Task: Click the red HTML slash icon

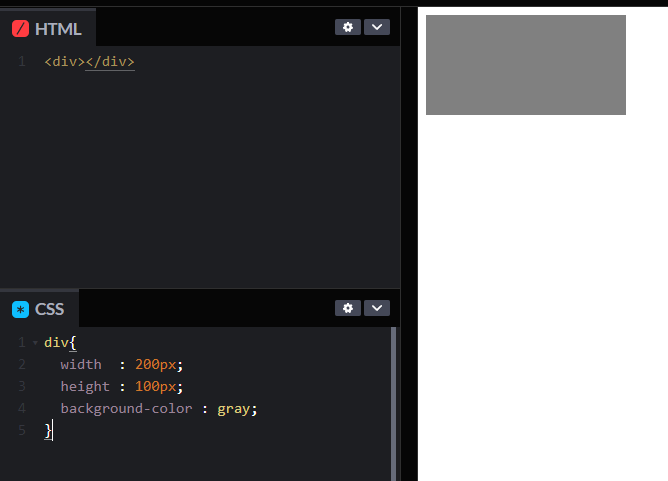Action: pyautogui.click(x=20, y=29)
